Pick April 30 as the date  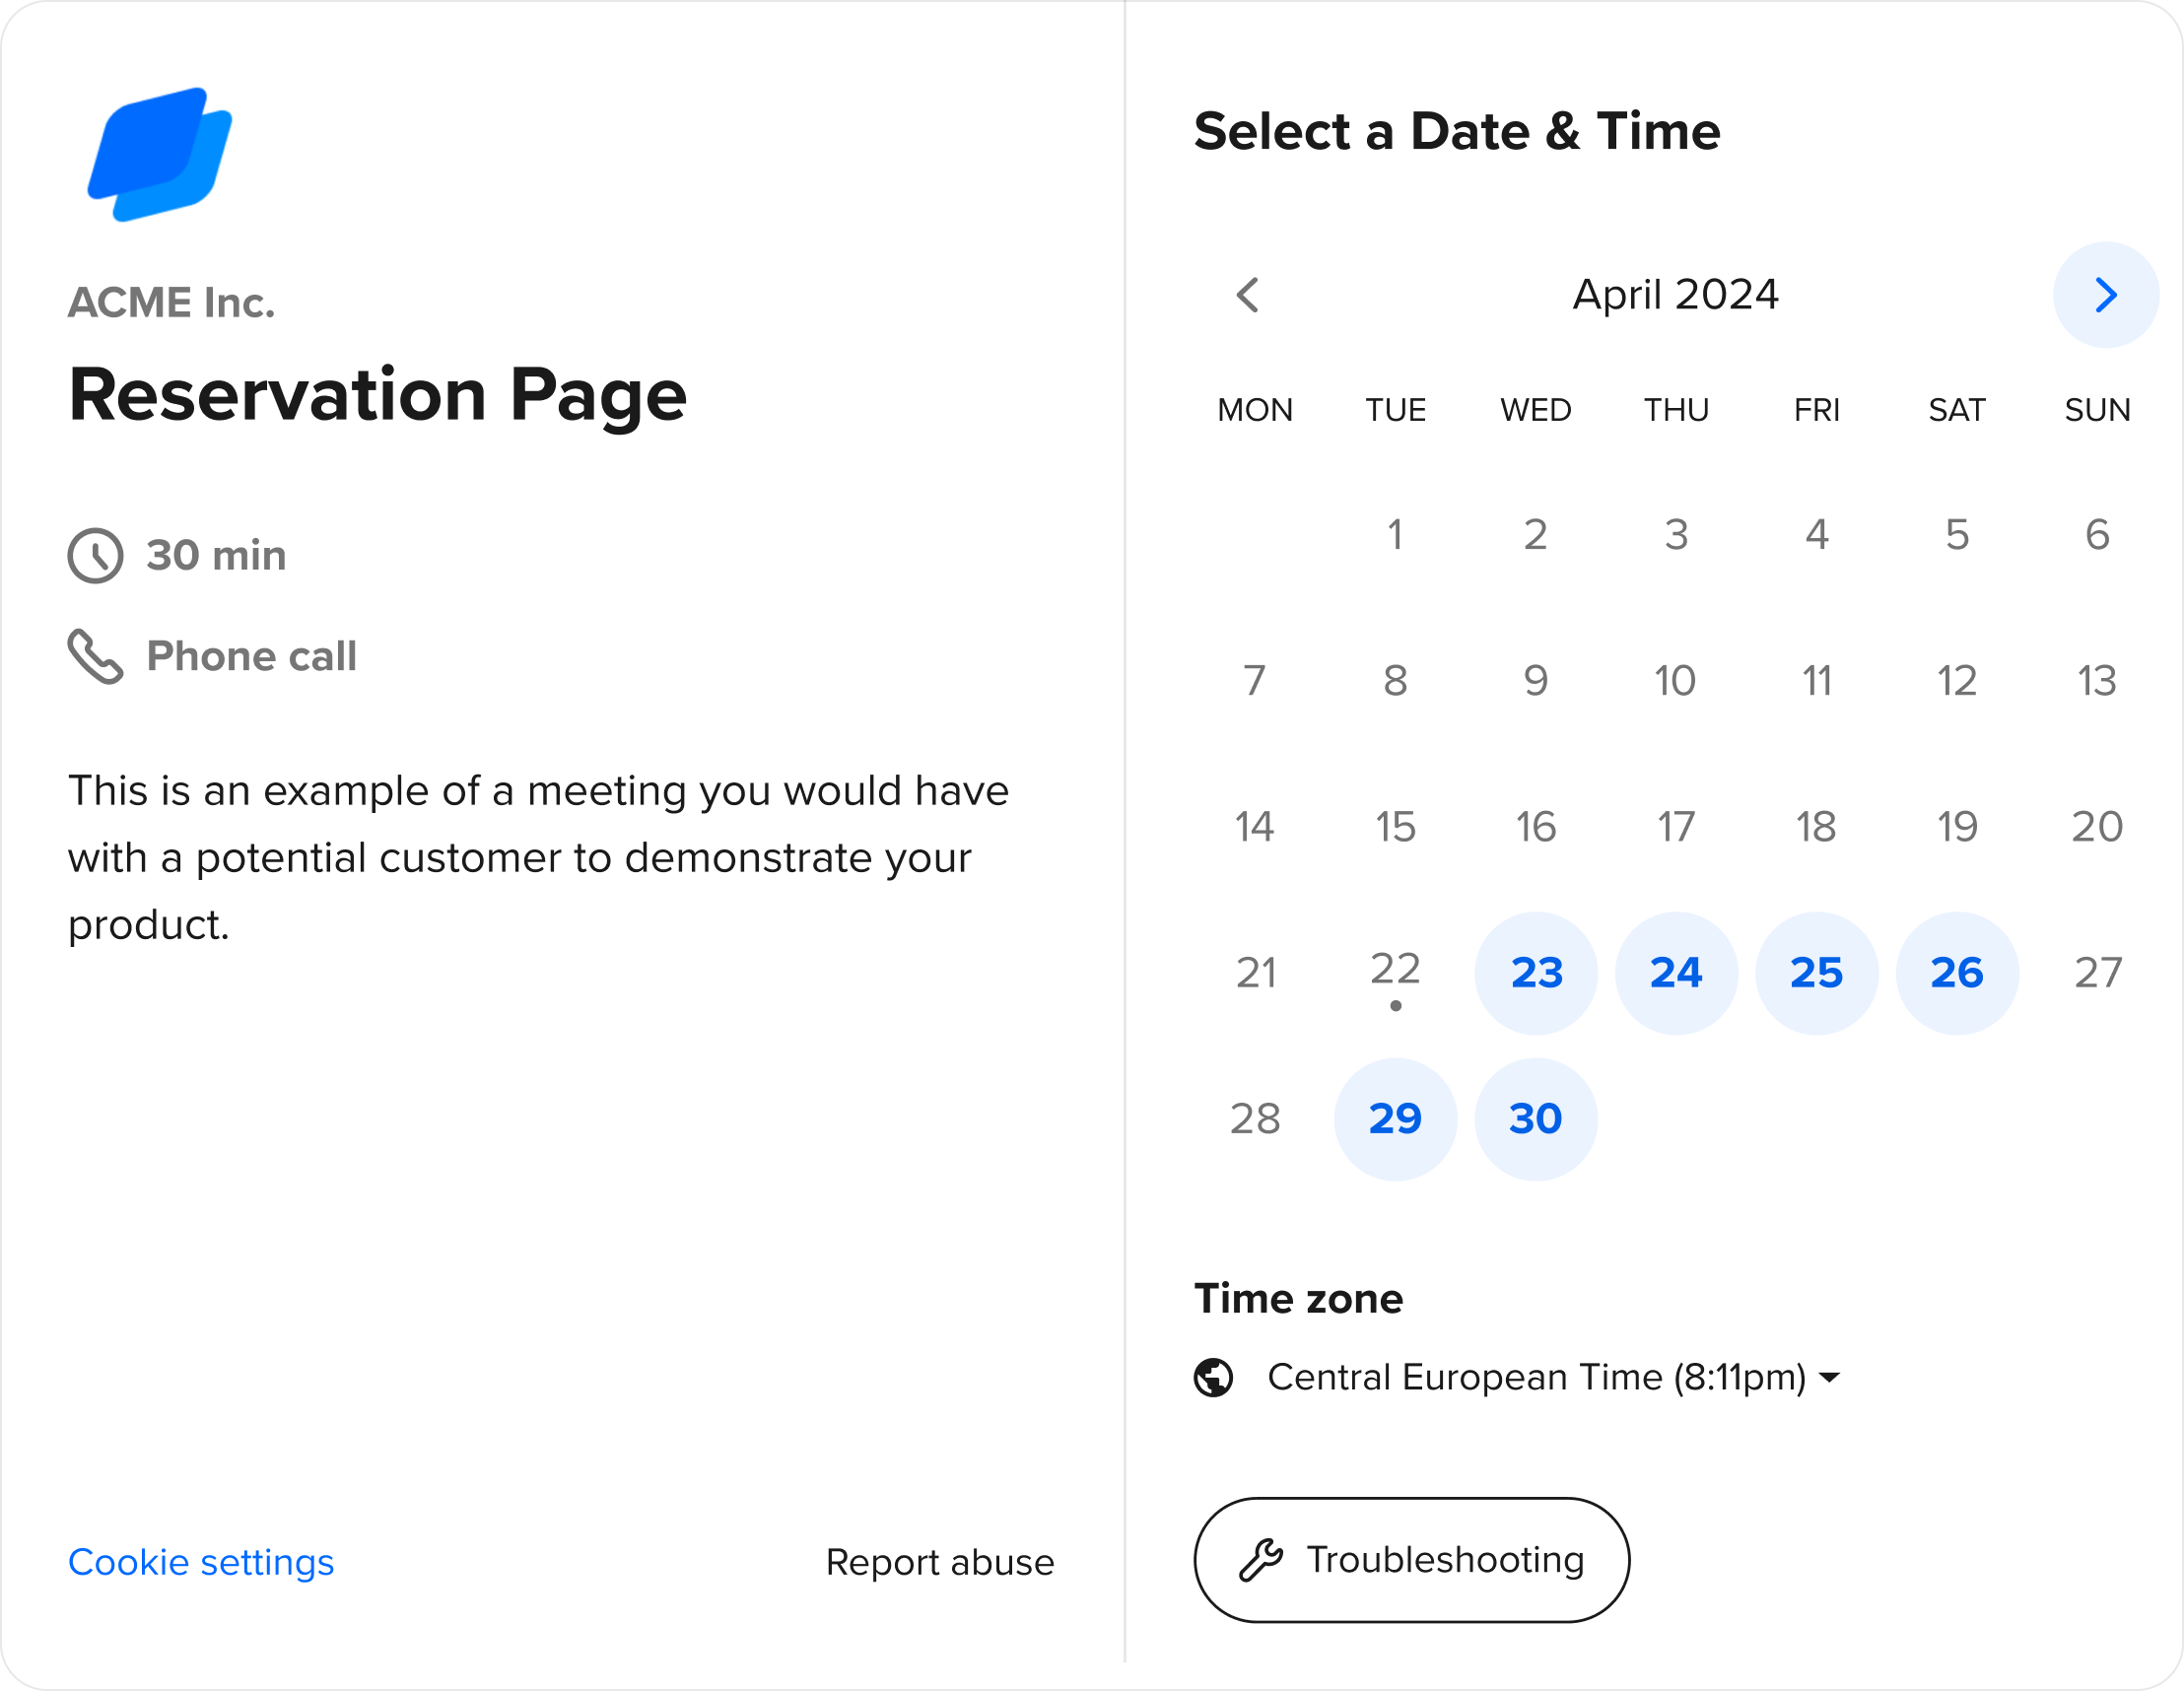pos(1535,1119)
